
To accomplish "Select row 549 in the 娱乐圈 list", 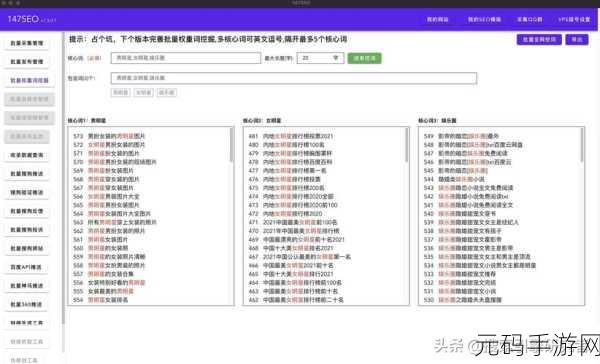I will coord(461,136).
